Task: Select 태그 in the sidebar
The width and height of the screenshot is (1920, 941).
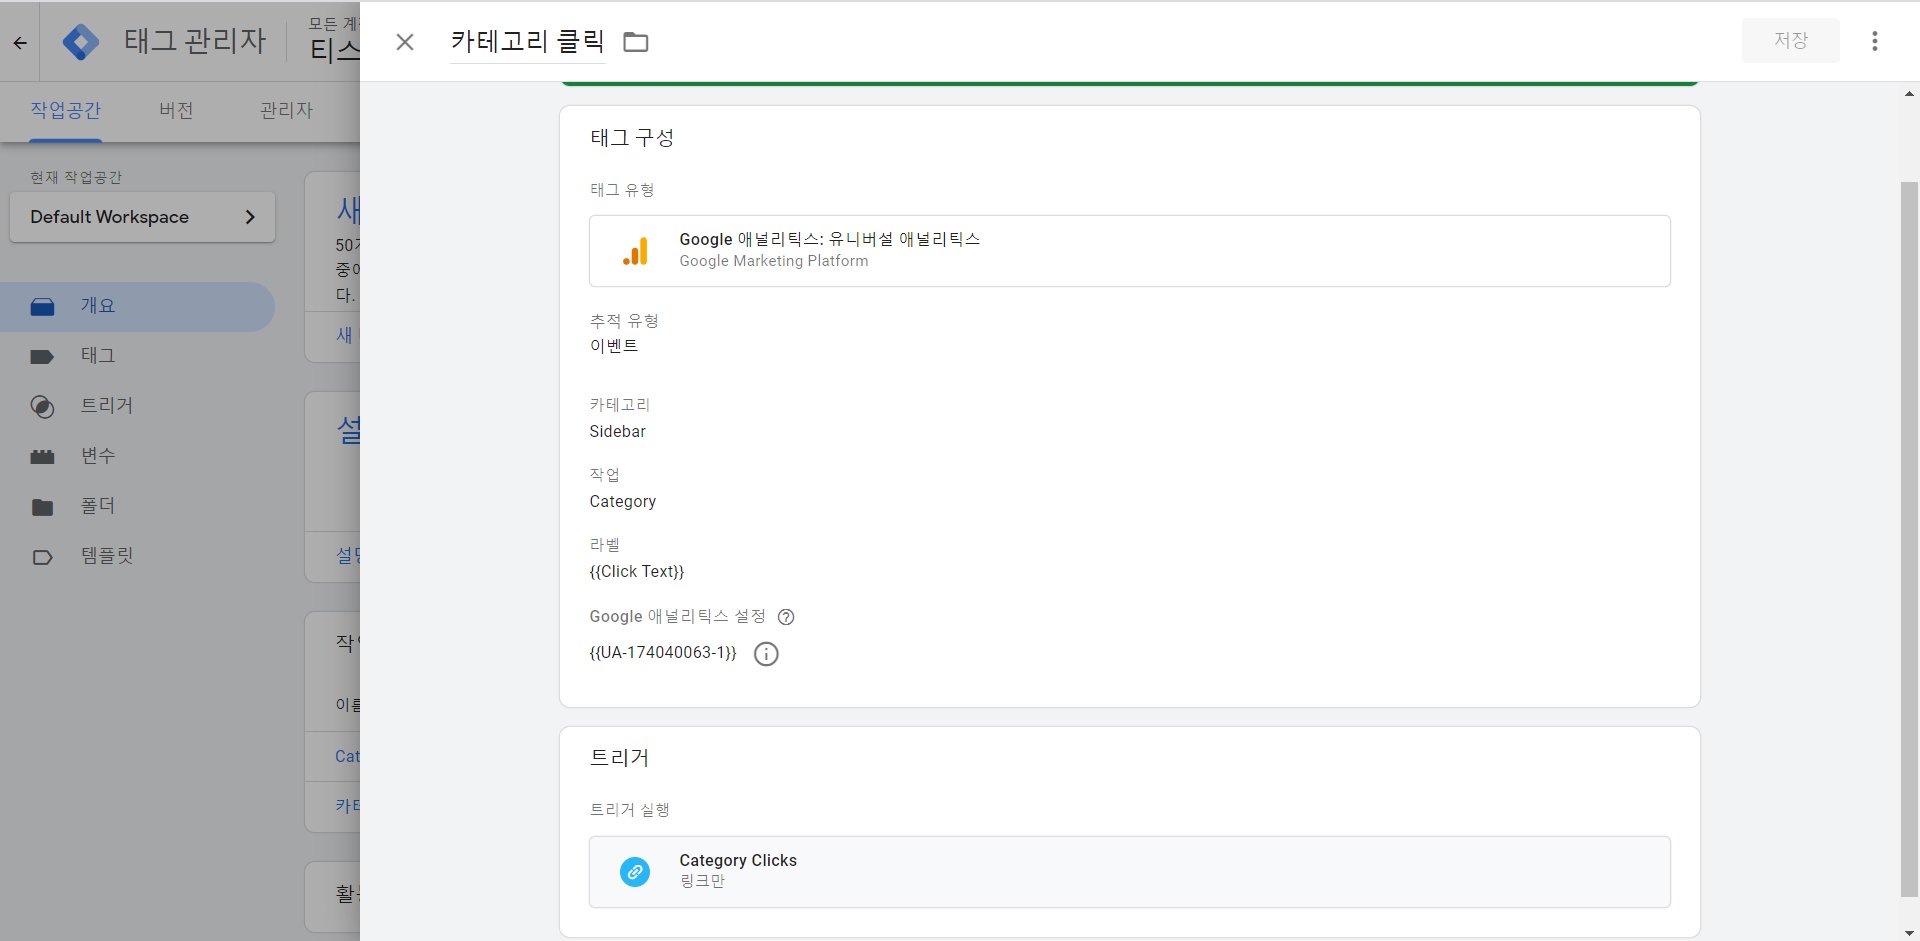Action: click(137, 357)
